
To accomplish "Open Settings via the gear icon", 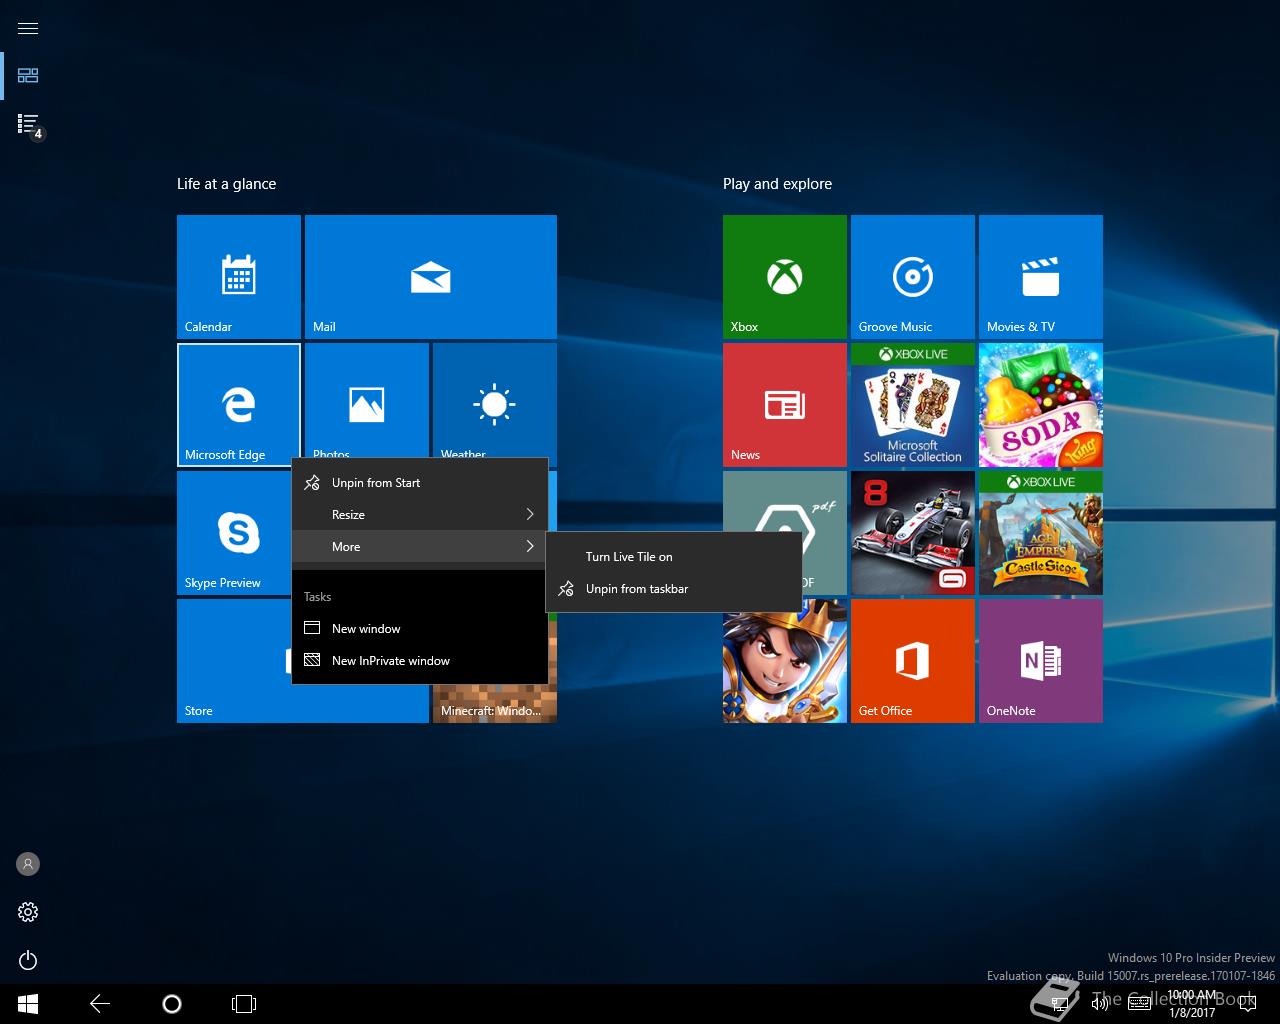I will (28, 912).
